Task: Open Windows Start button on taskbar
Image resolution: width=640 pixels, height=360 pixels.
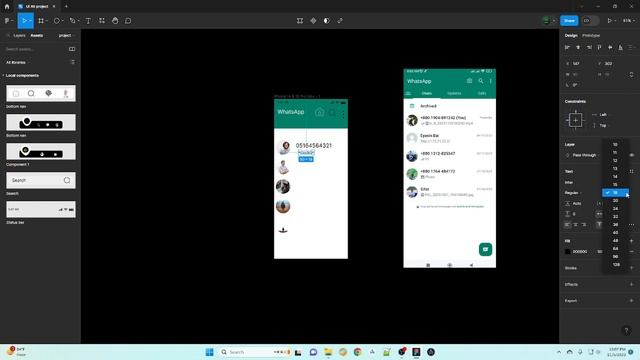Action: click(209, 352)
